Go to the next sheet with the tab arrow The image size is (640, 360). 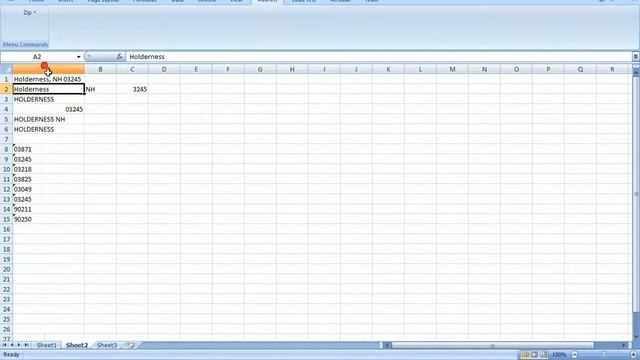click(19, 345)
